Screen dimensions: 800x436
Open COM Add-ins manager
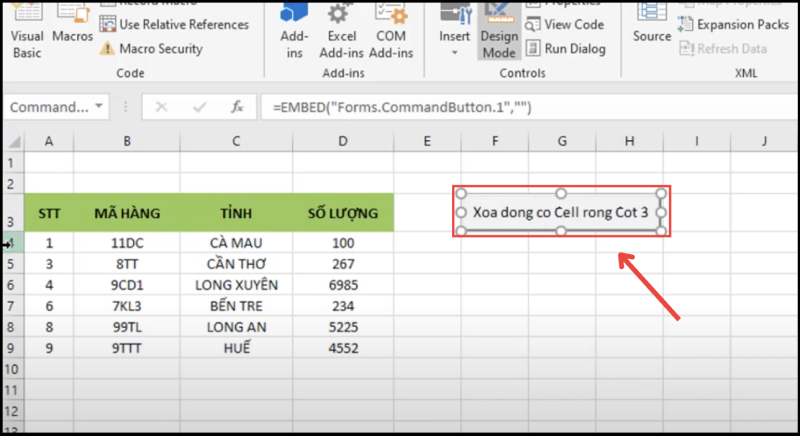[x=391, y=32]
